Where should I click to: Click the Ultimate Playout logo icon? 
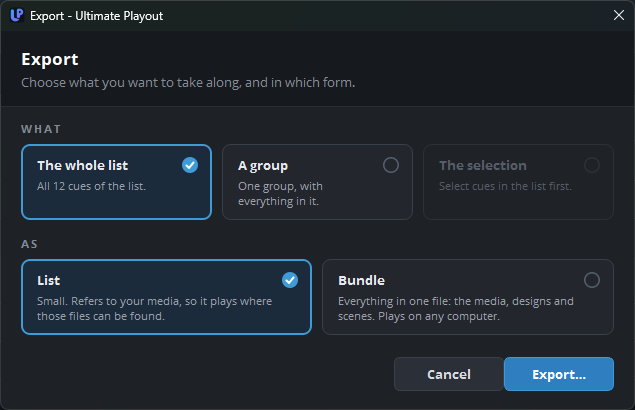pos(17,15)
